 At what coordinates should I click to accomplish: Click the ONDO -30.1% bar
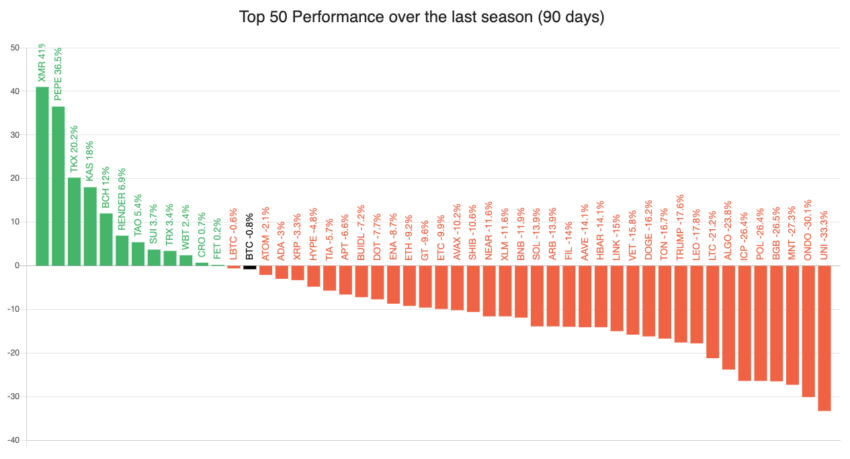click(x=808, y=331)
